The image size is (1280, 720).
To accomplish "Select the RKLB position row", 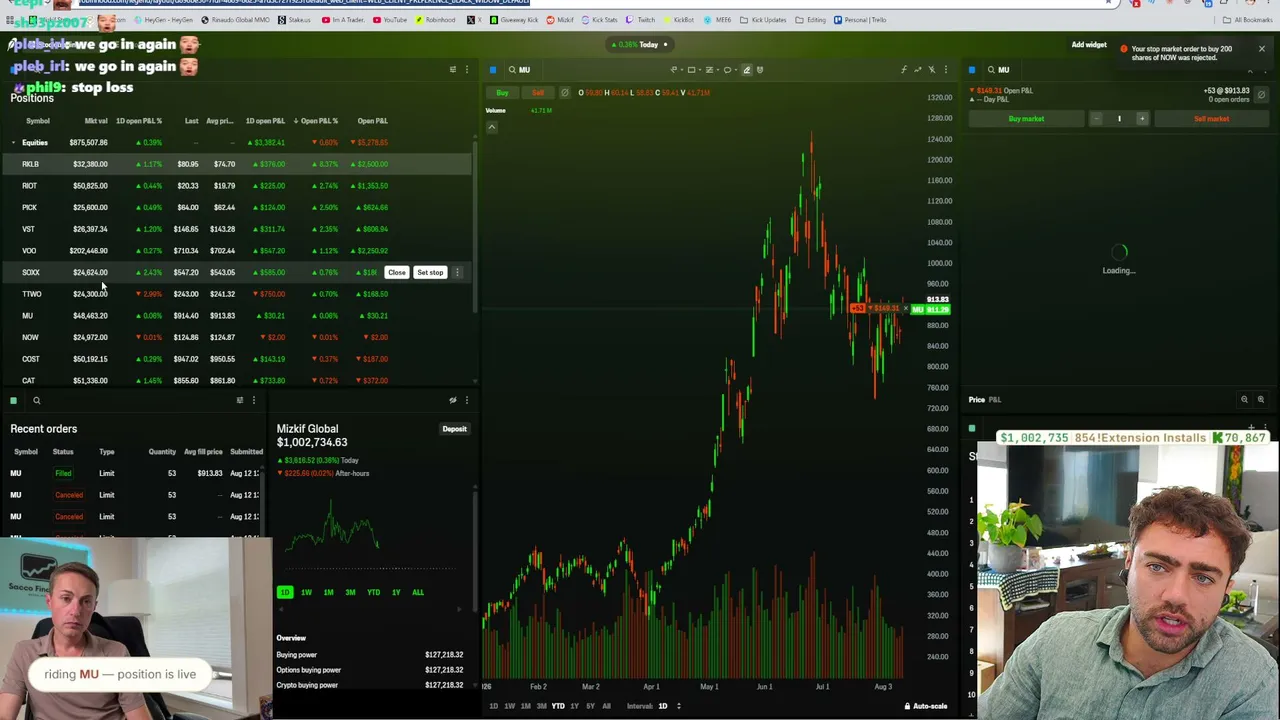I will click(238, 164).
